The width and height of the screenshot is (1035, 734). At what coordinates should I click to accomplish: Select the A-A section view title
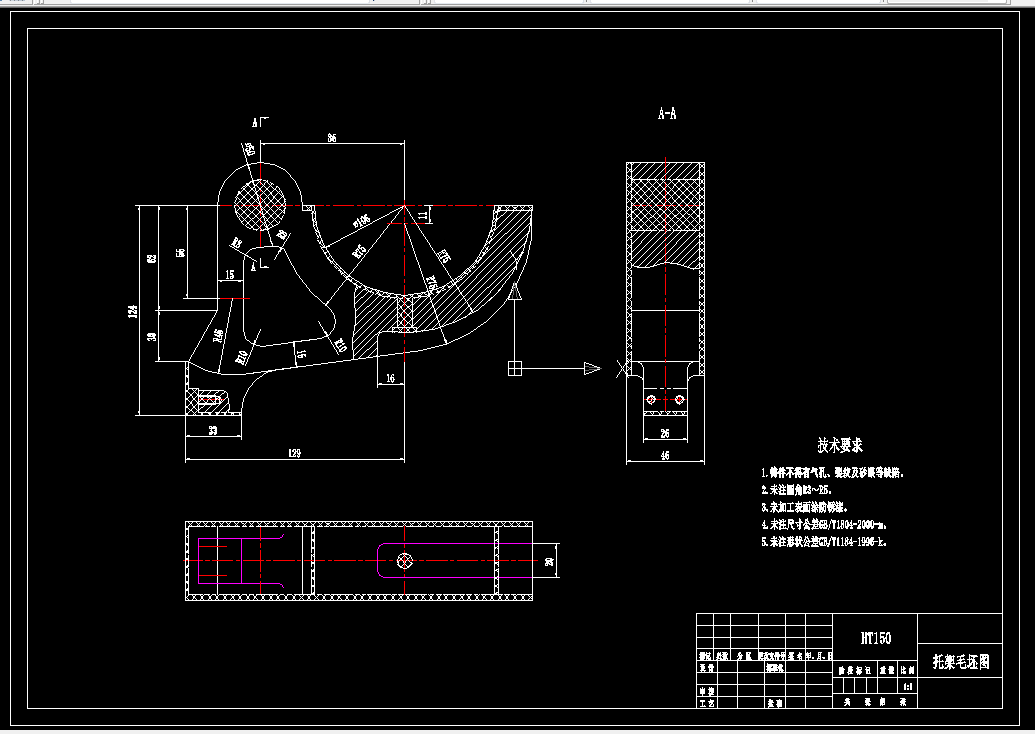pyautogui.click(x=667, y=114)
